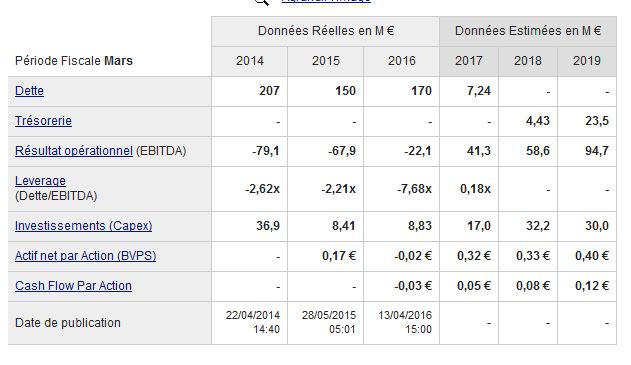Open the Résultat opérationnel link
Screen dimensions: 631x365
pos(74,151)
